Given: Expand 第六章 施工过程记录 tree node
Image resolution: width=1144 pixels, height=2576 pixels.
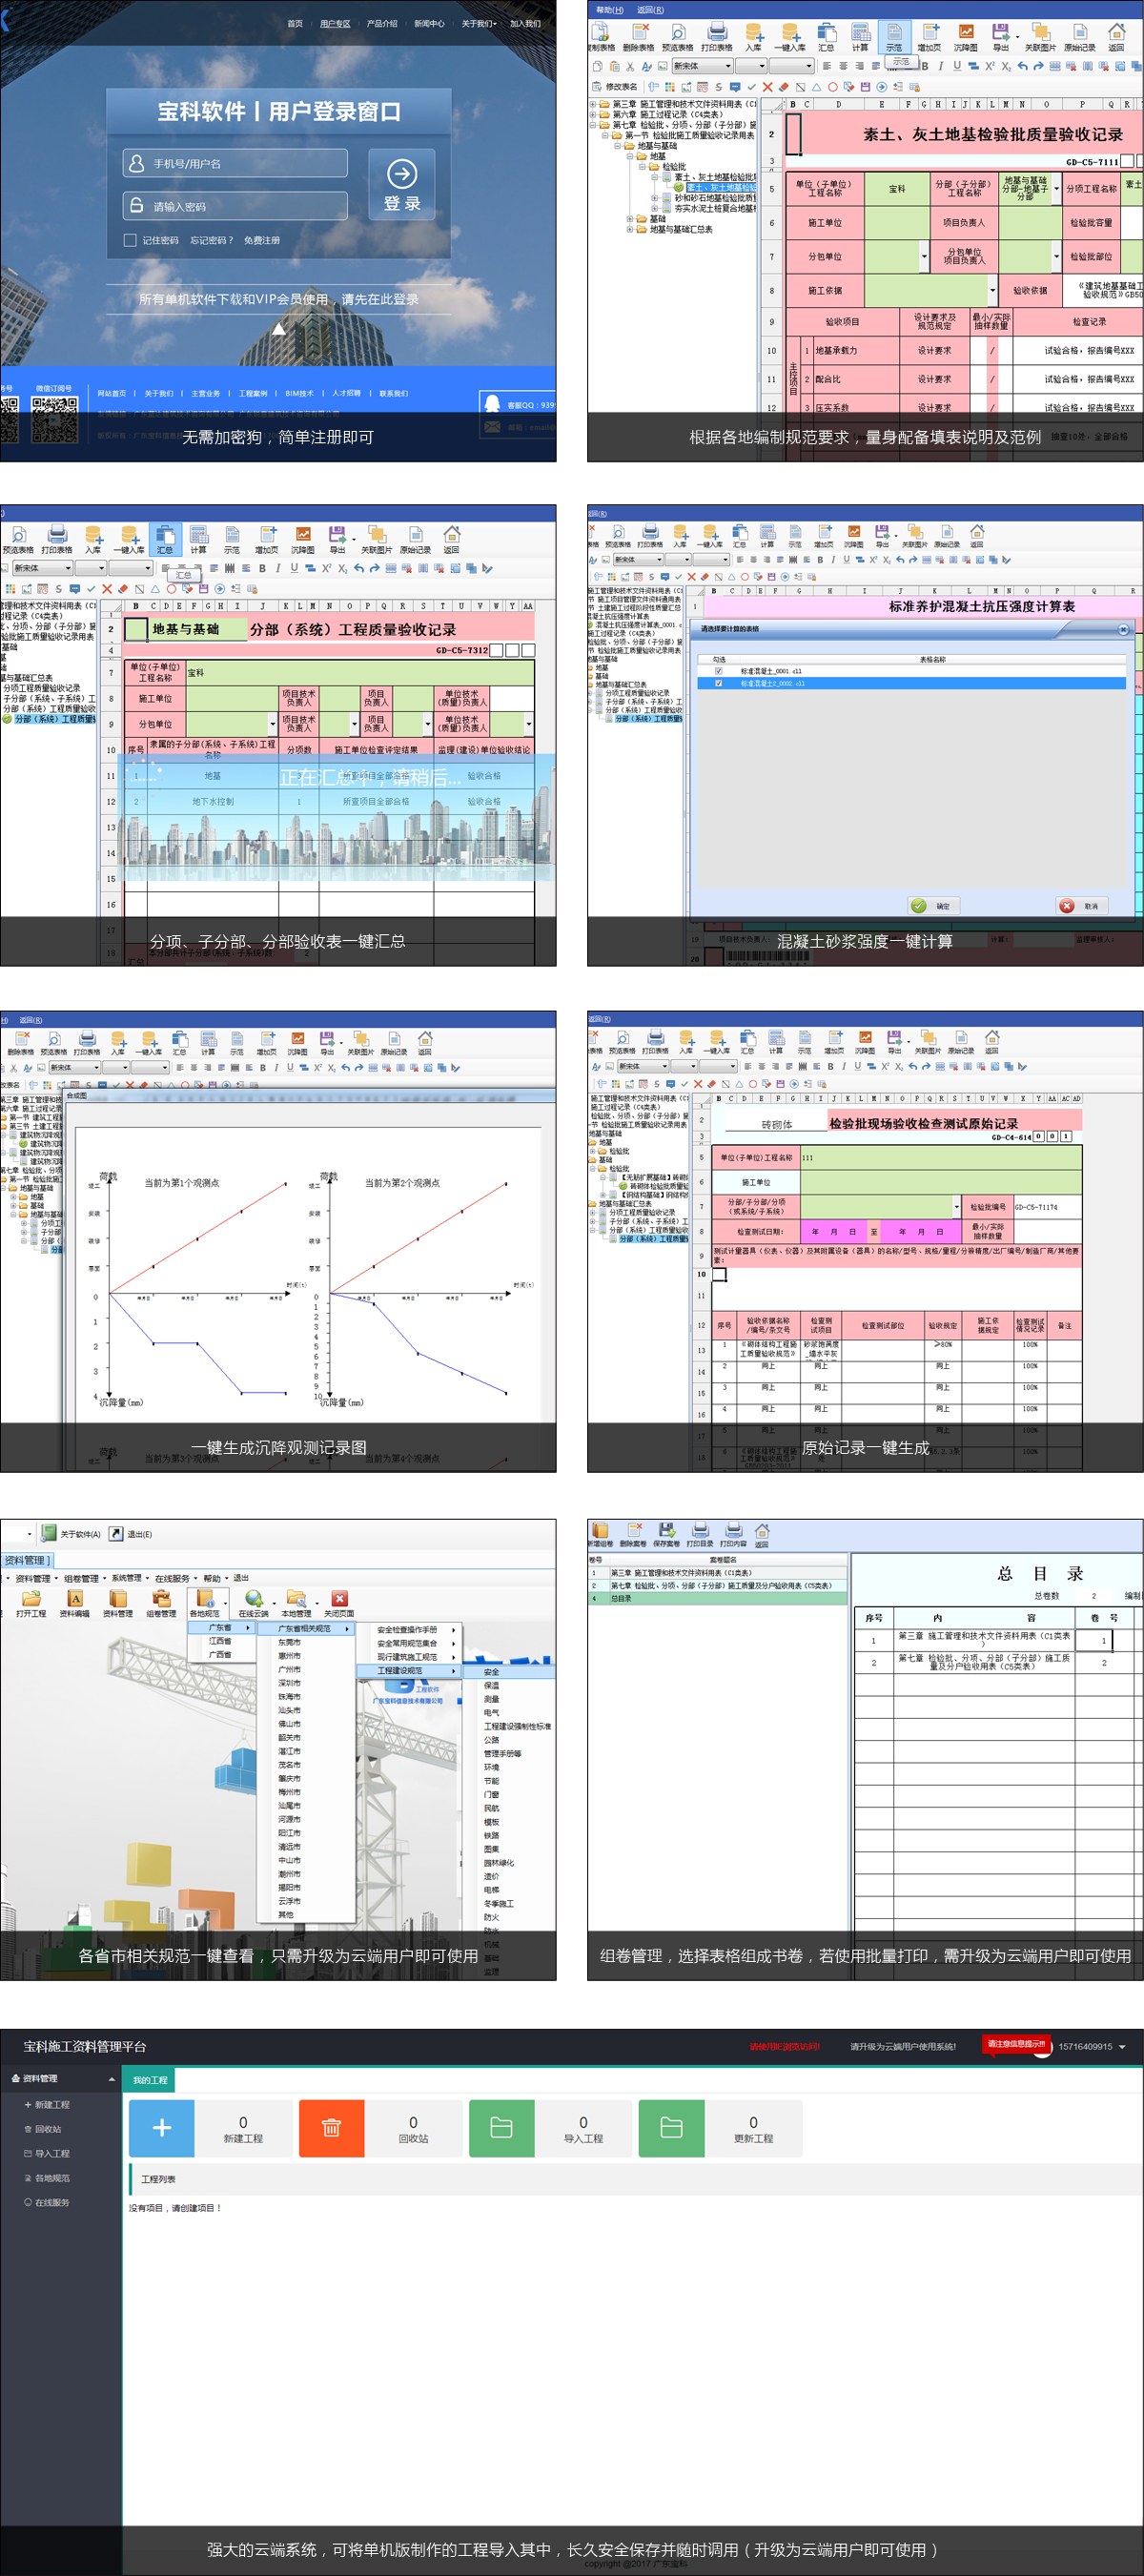Looking at the screenshot, I should click(x=592, y=114).
